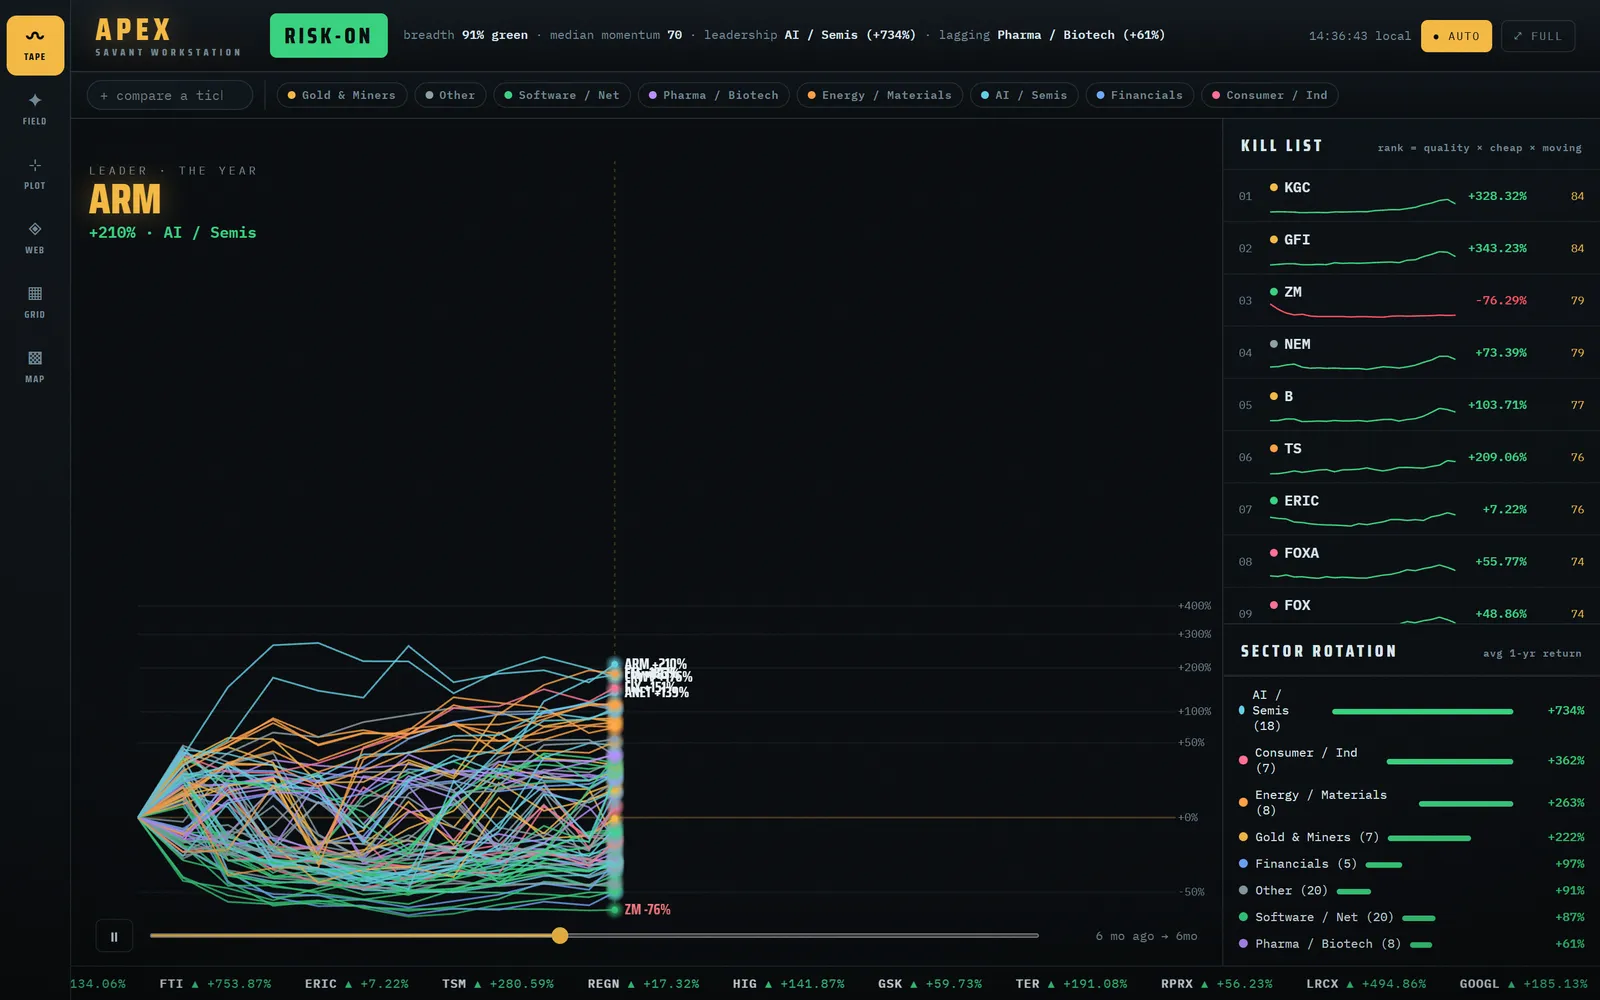
Task: Click Consumer / Ind (7) rotation row
Action: coord(1412,760)
